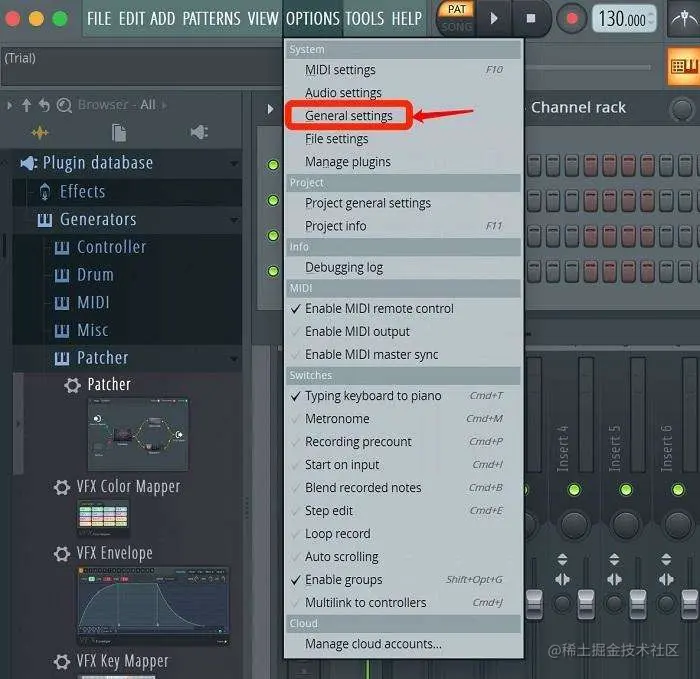This screenshot has height=679, width=700.
Task: Open Project general settings
Action: (403, 203)
